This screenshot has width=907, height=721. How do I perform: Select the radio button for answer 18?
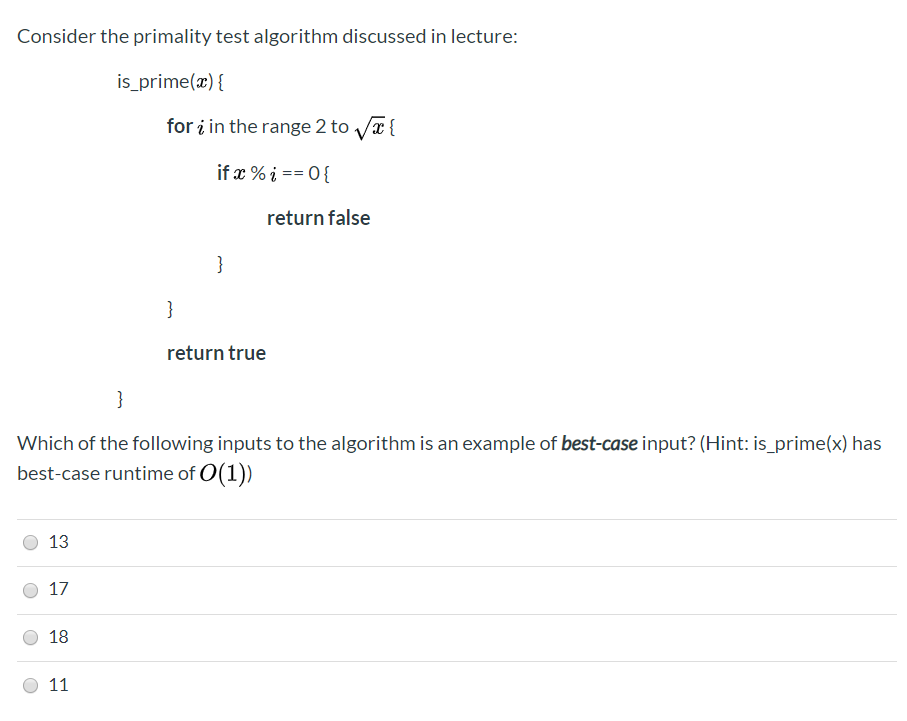pyautogui.click(x=30, y=637)
